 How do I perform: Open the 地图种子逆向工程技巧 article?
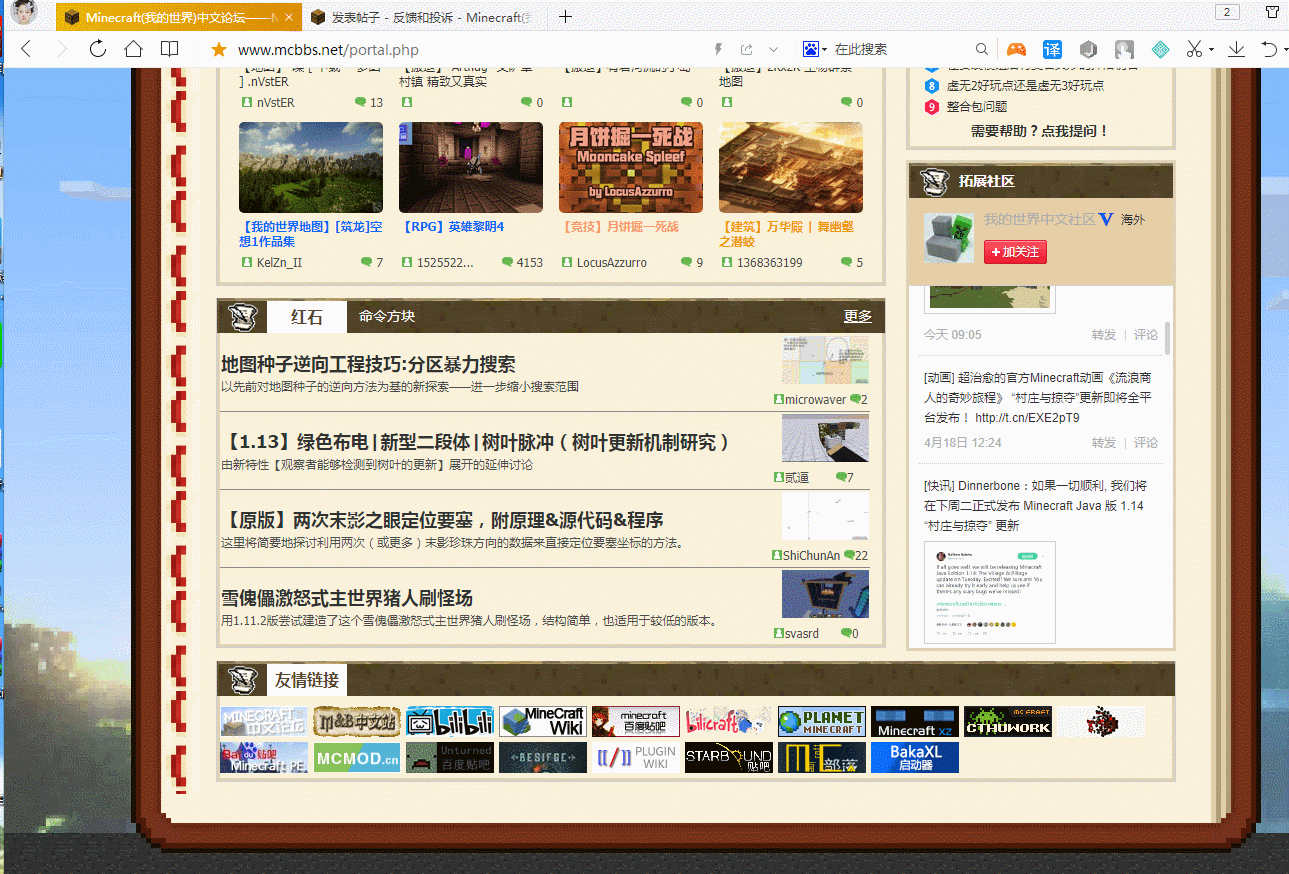(x=368, y=364)
